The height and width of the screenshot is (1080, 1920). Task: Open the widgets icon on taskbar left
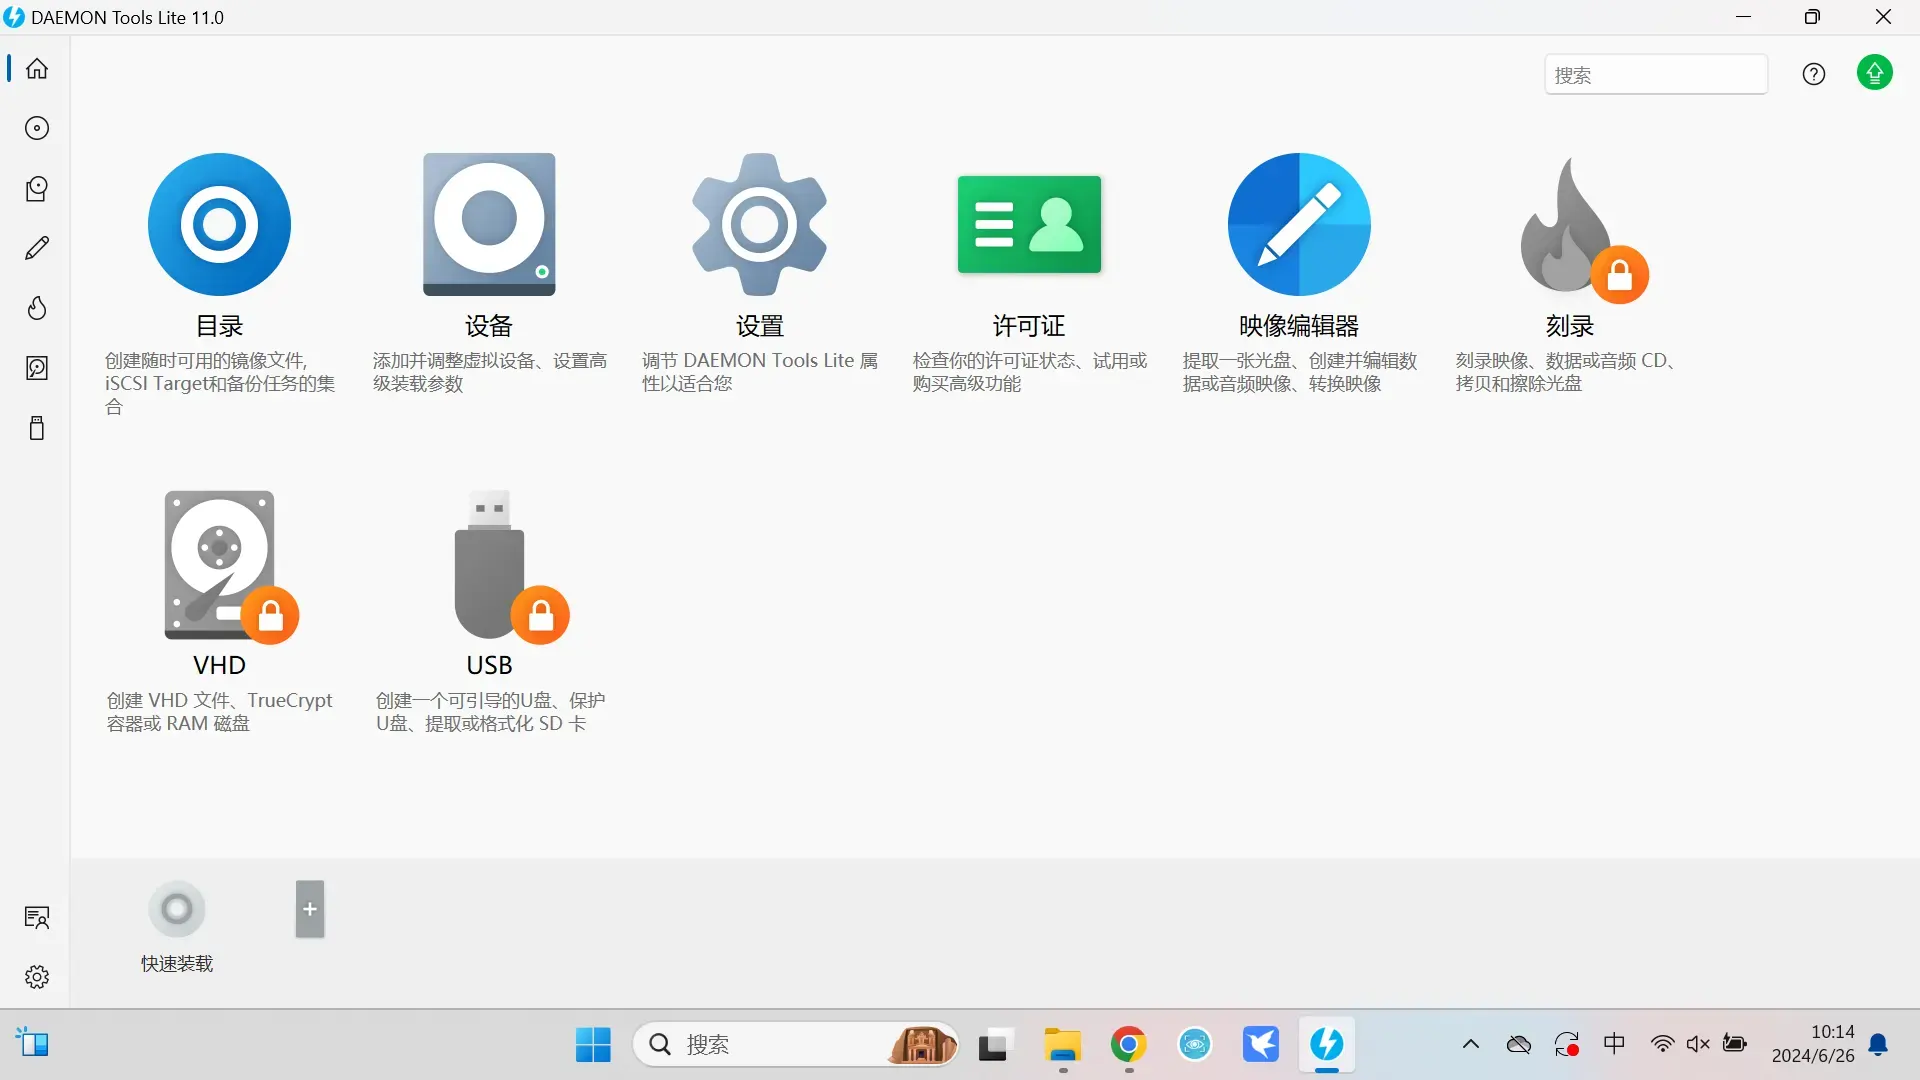point(33,1044)
